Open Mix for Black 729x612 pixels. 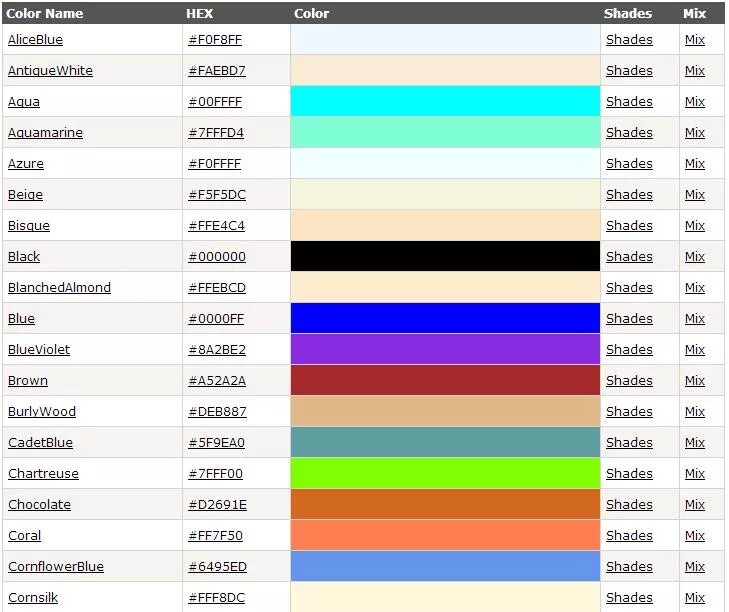695,257
